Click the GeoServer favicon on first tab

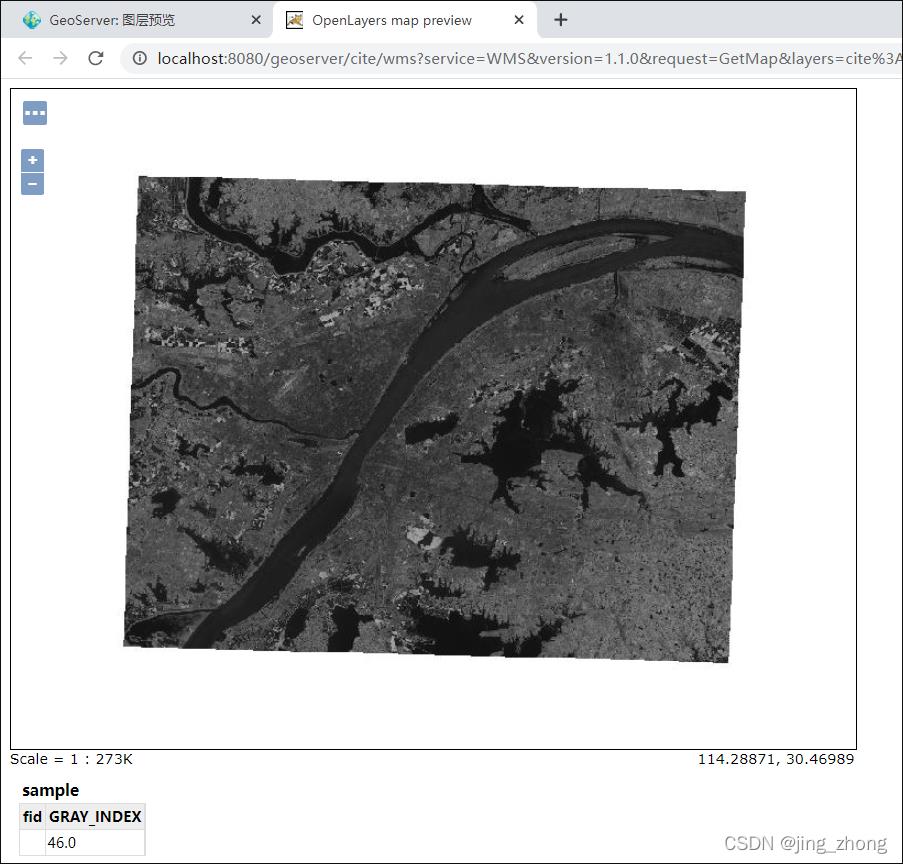click(32, 20)
